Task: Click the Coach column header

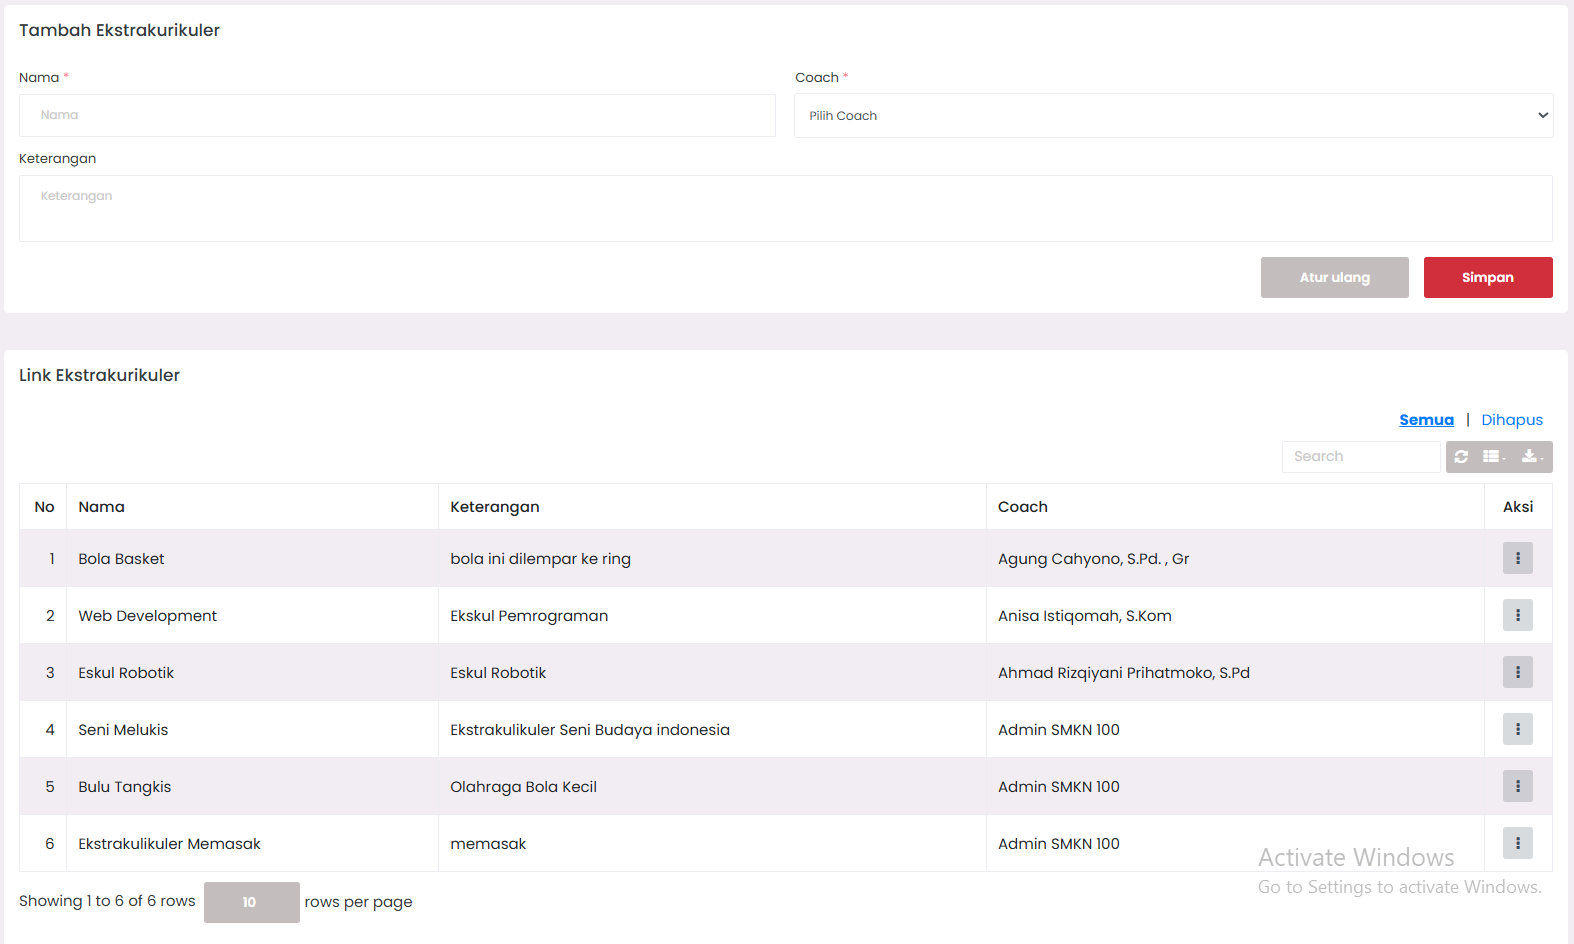Action: click(1022, 507)
